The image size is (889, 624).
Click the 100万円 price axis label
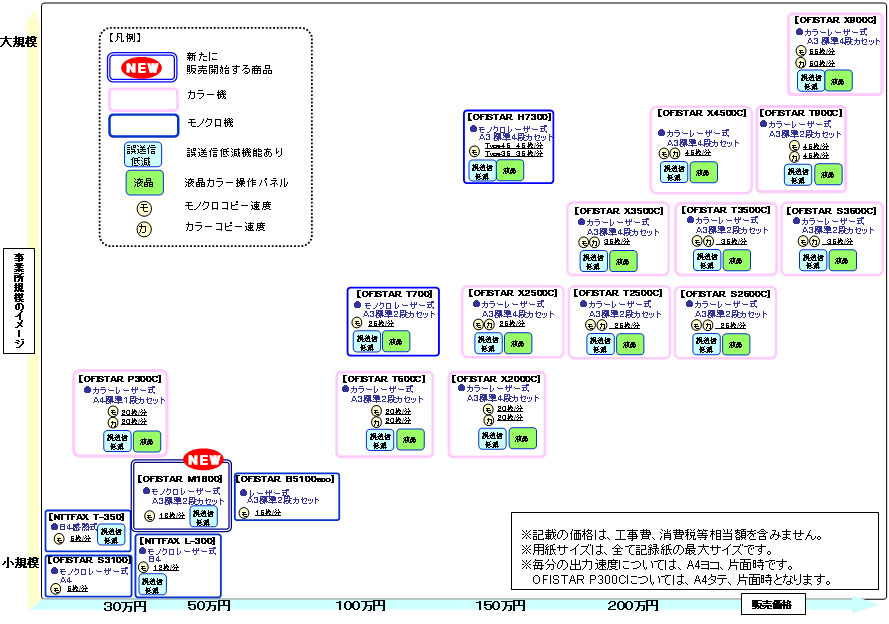[360, 606]
